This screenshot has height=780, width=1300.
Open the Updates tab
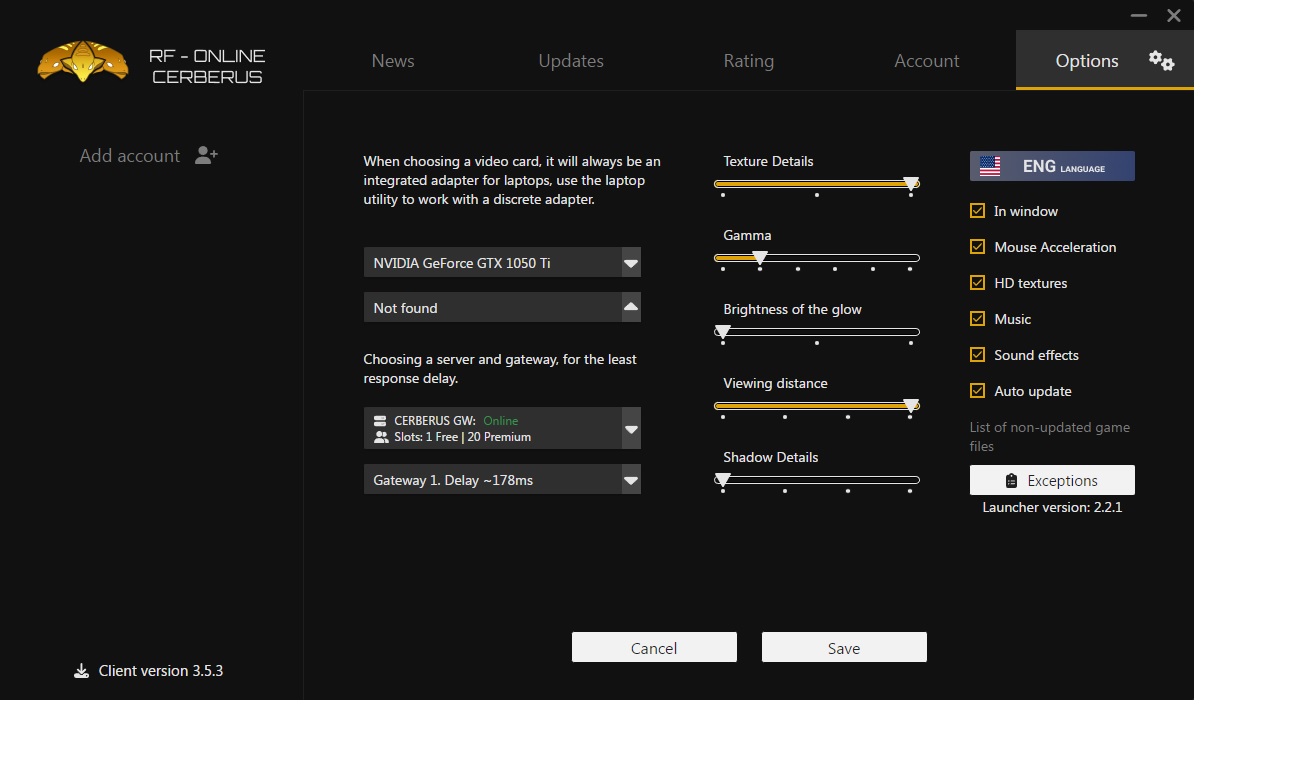(571, 61)
